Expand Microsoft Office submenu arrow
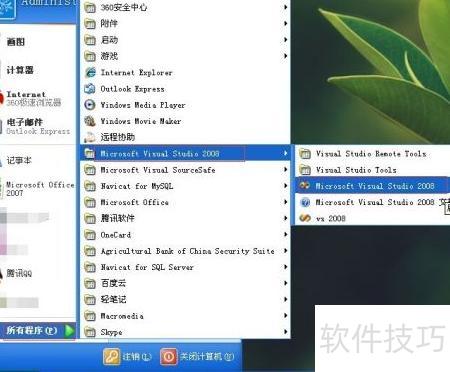 [x=285, y=202]
